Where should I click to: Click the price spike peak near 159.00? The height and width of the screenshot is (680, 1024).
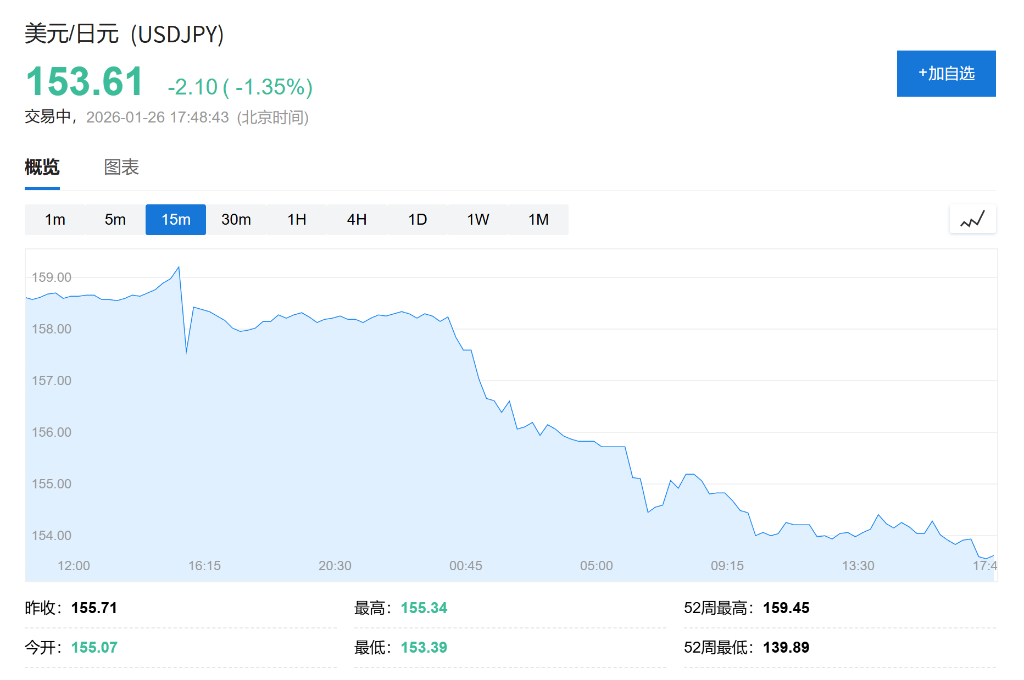point(178,267)
